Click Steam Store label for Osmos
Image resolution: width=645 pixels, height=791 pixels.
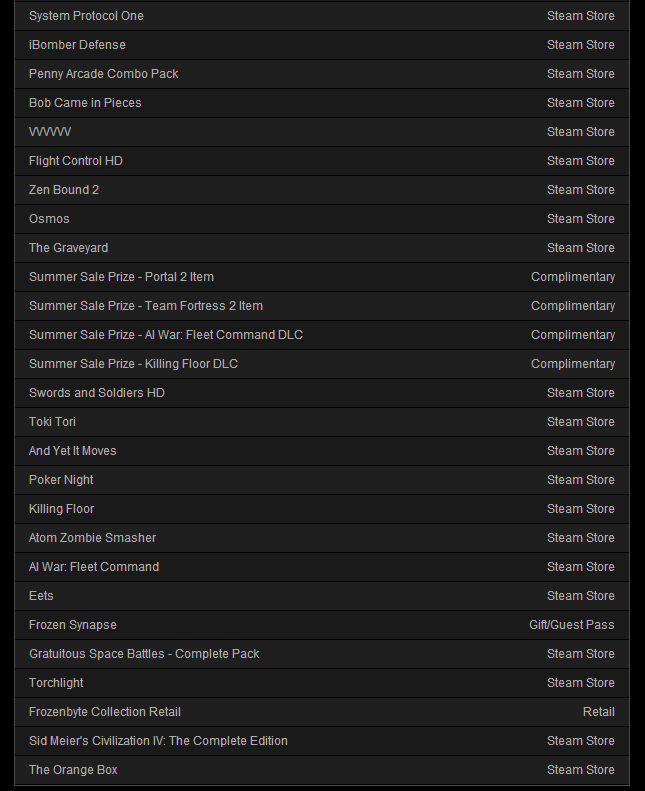581,219
